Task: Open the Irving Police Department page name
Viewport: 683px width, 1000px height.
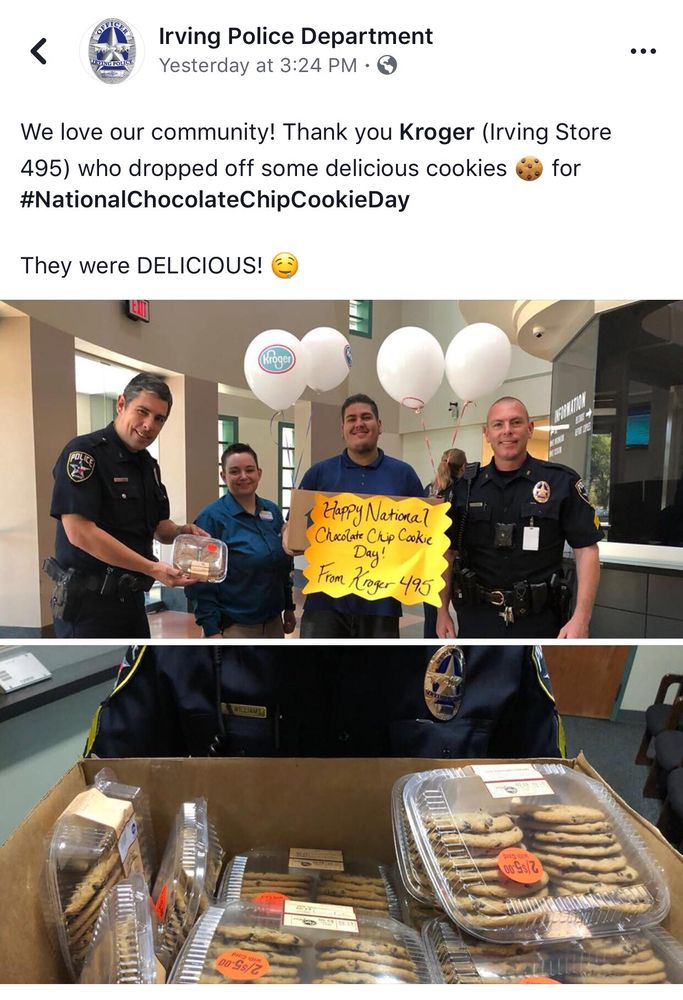Action: tap(295, 36)
